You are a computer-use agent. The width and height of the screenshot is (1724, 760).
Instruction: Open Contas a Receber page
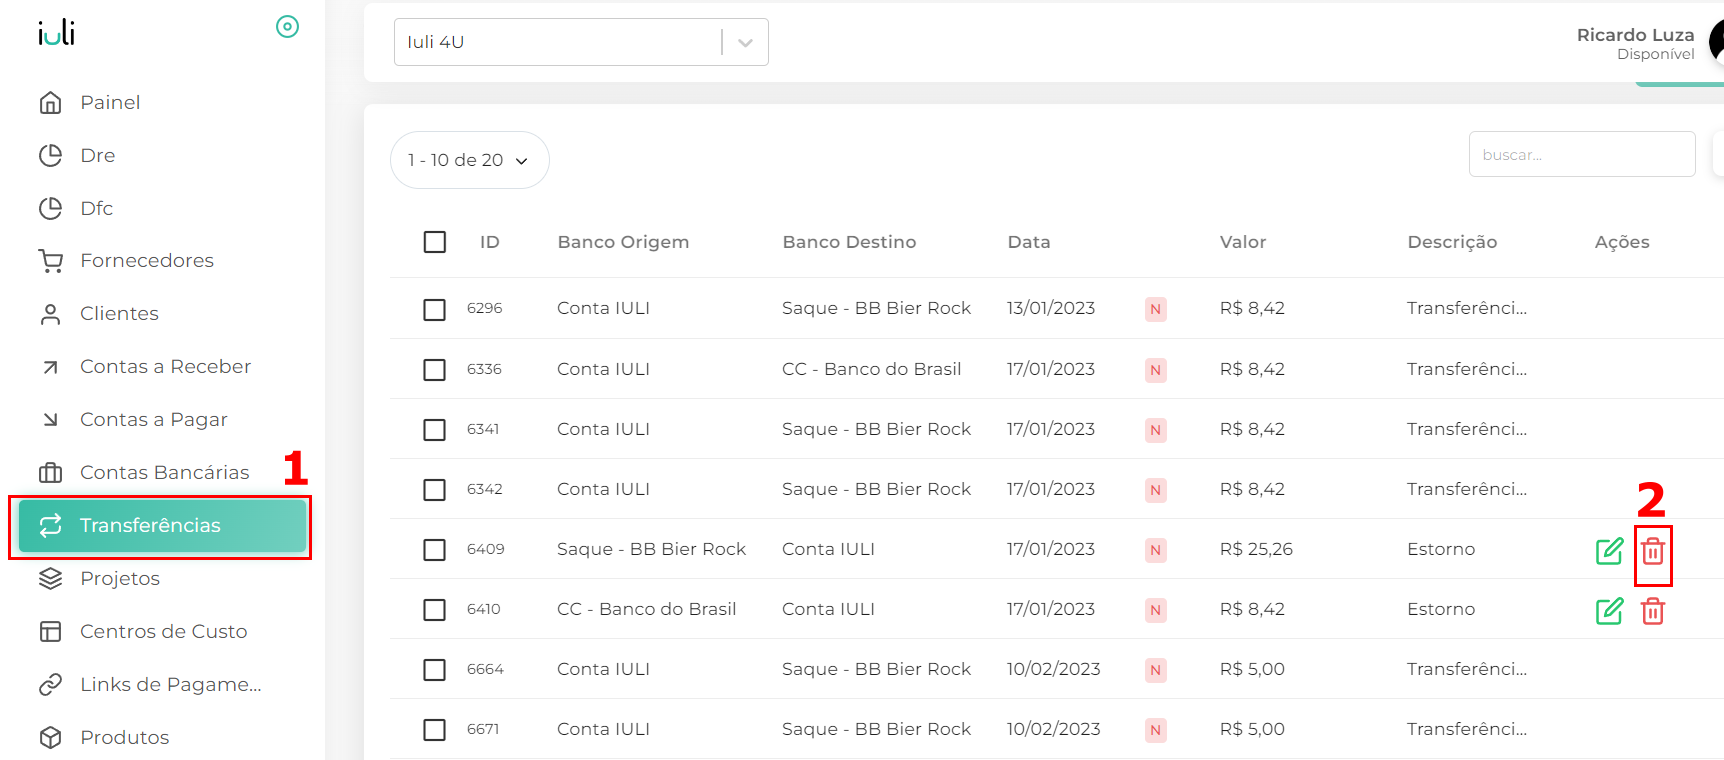(165, 366)
